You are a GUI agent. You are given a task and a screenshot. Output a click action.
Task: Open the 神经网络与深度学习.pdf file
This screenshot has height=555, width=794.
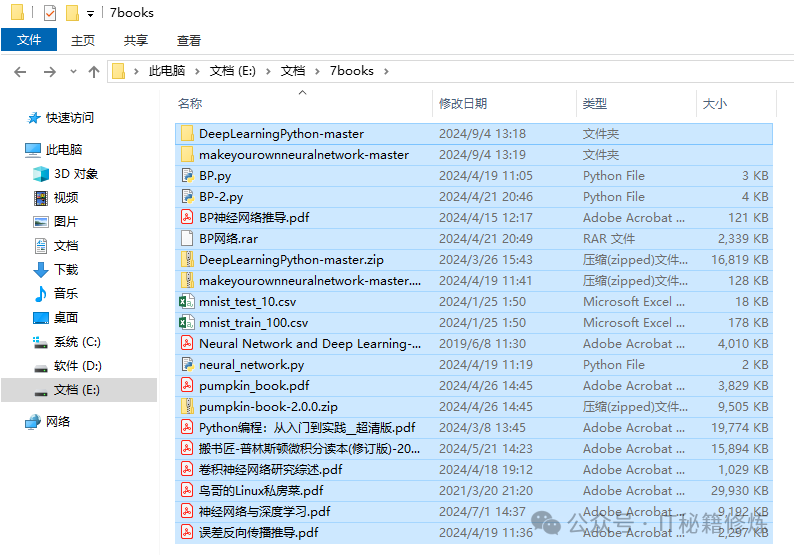coord(264,512)
